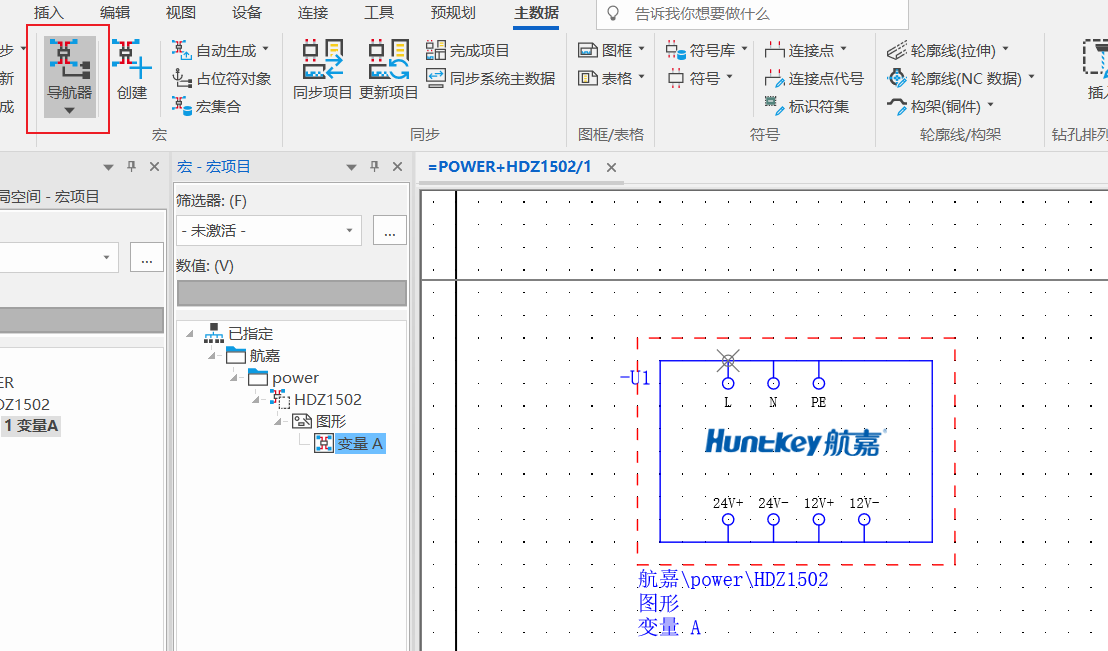Click 同步系统主数据 icon
The height and width of the screenshot is (651, 1108).
click(436, 78)
